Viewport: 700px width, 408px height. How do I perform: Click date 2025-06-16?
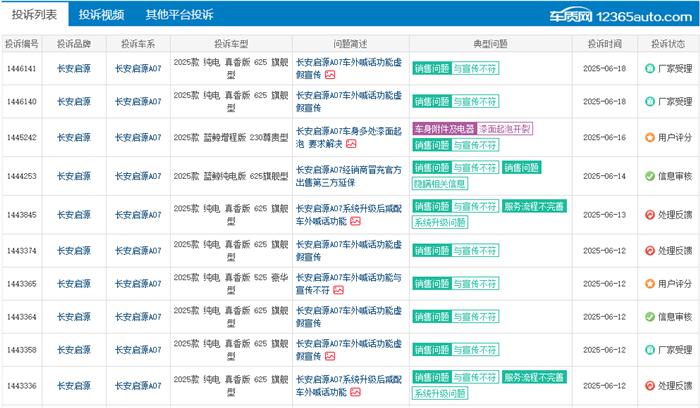604,137
